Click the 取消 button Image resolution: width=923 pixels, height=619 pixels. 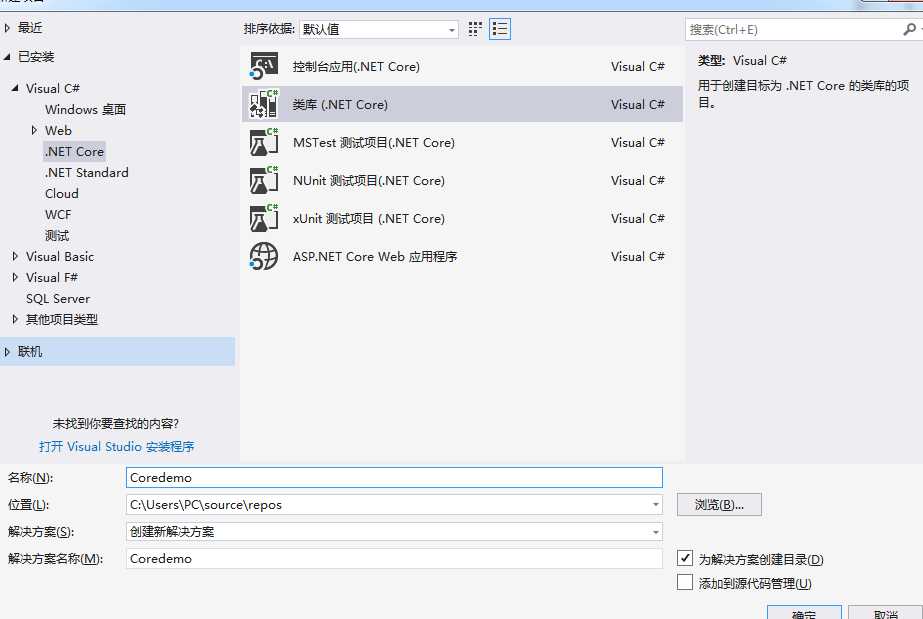pyautogui.click(x=885, y=612)
